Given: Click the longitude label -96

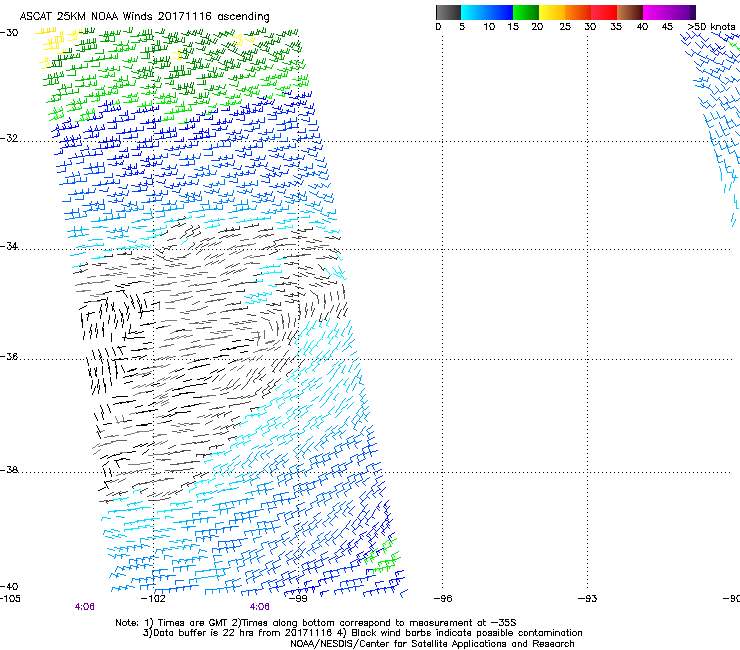Looking at the screenshot, I should (443, 599).
